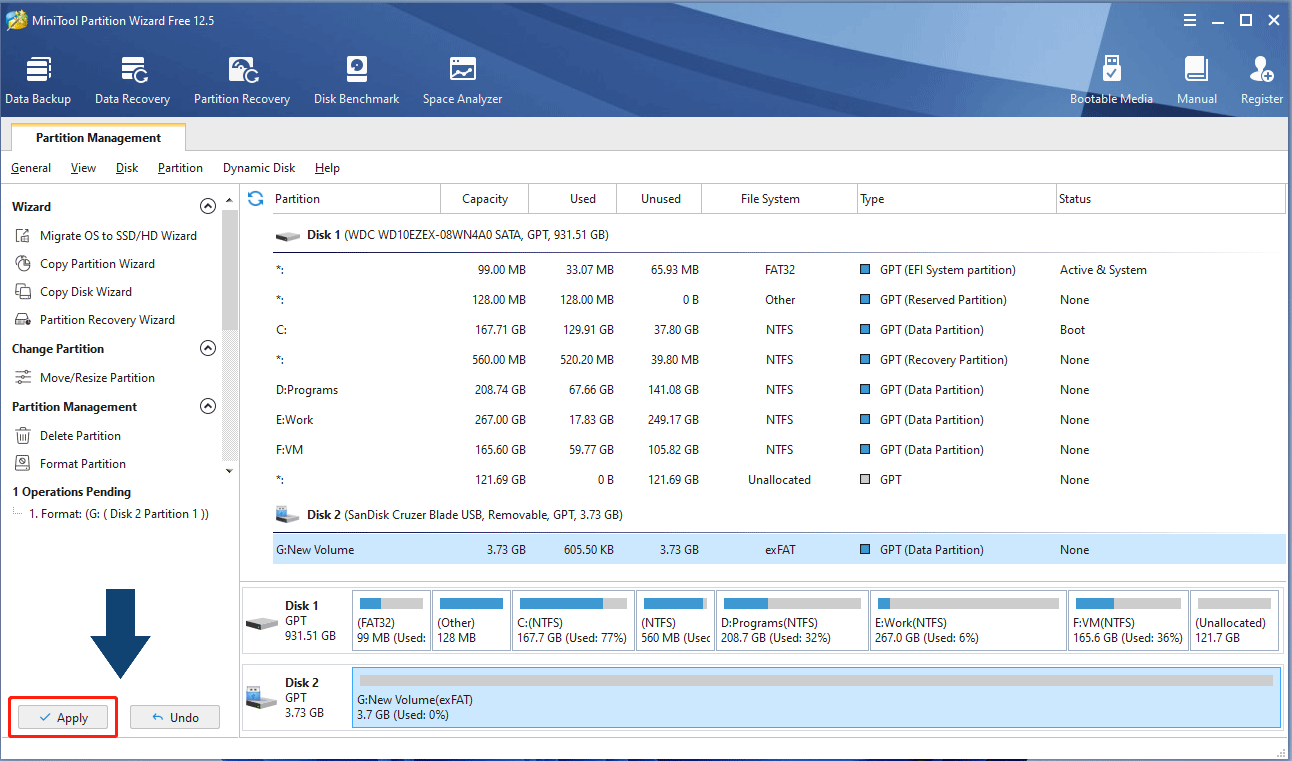The height and width of the screenshot is (761, 1292).
Task: Select (Other) 128 MB disk map block
Action: pyautogui.click(x=471, y=620)
